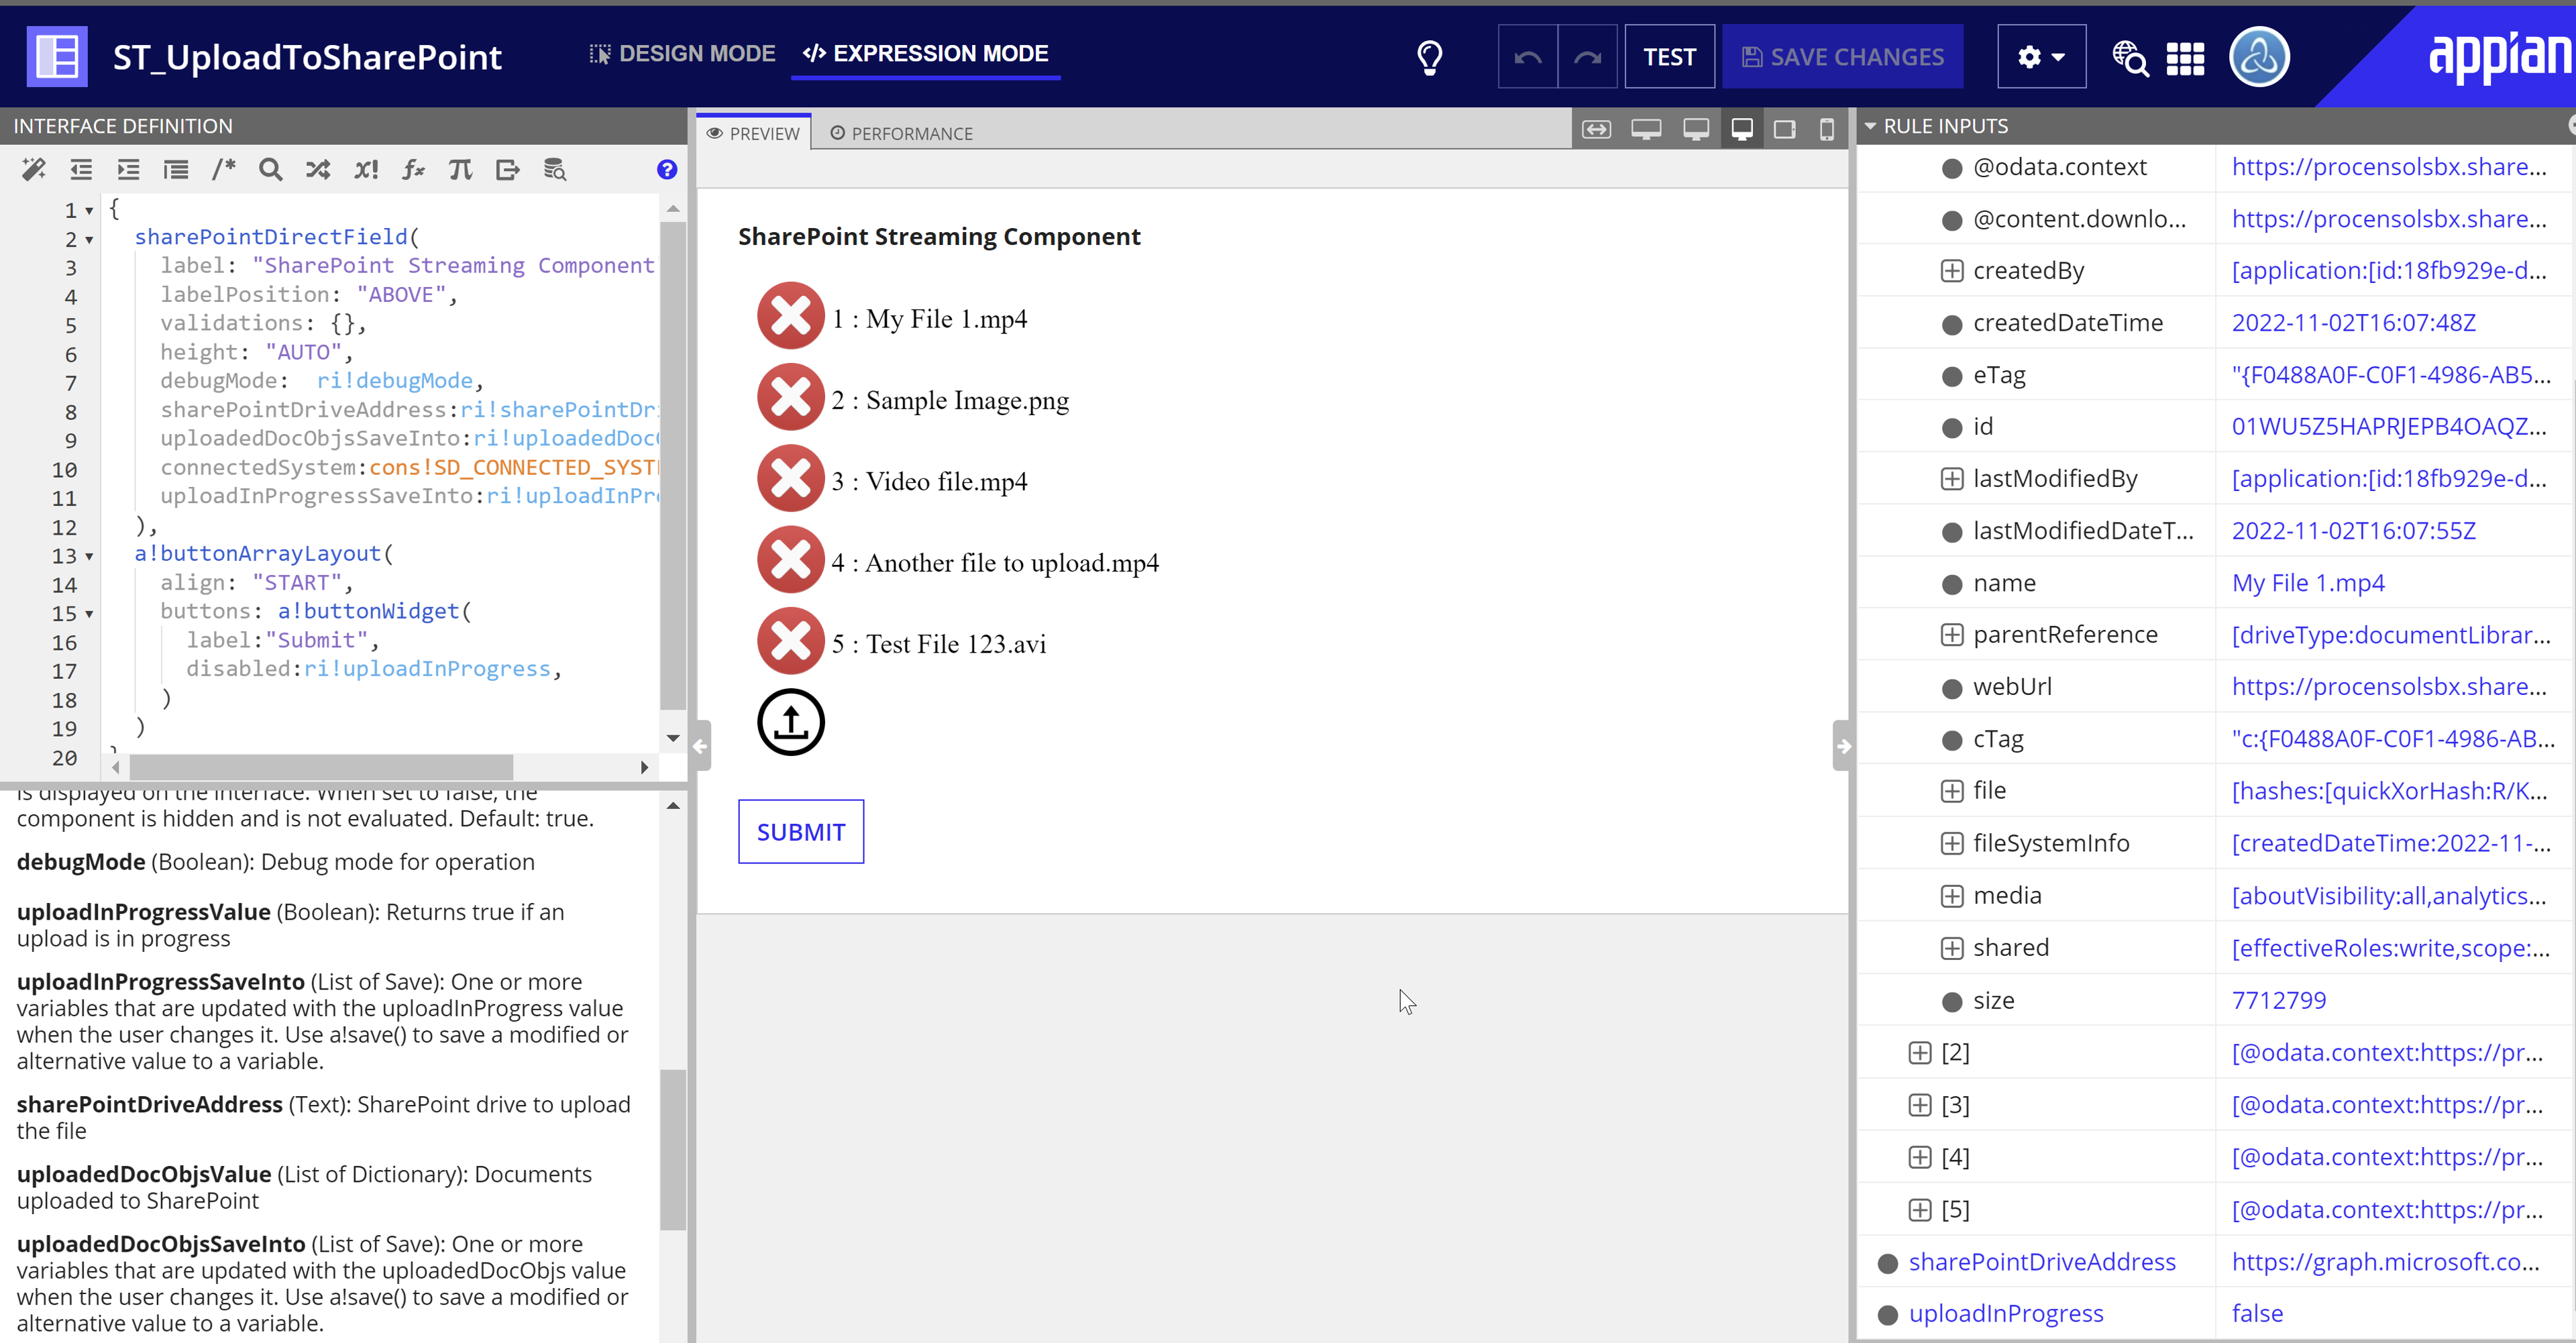Viewport: 2576px width, 1343px height.
Task: Open the PERFORMANCE tab
Action: click(x=901, y=133)
